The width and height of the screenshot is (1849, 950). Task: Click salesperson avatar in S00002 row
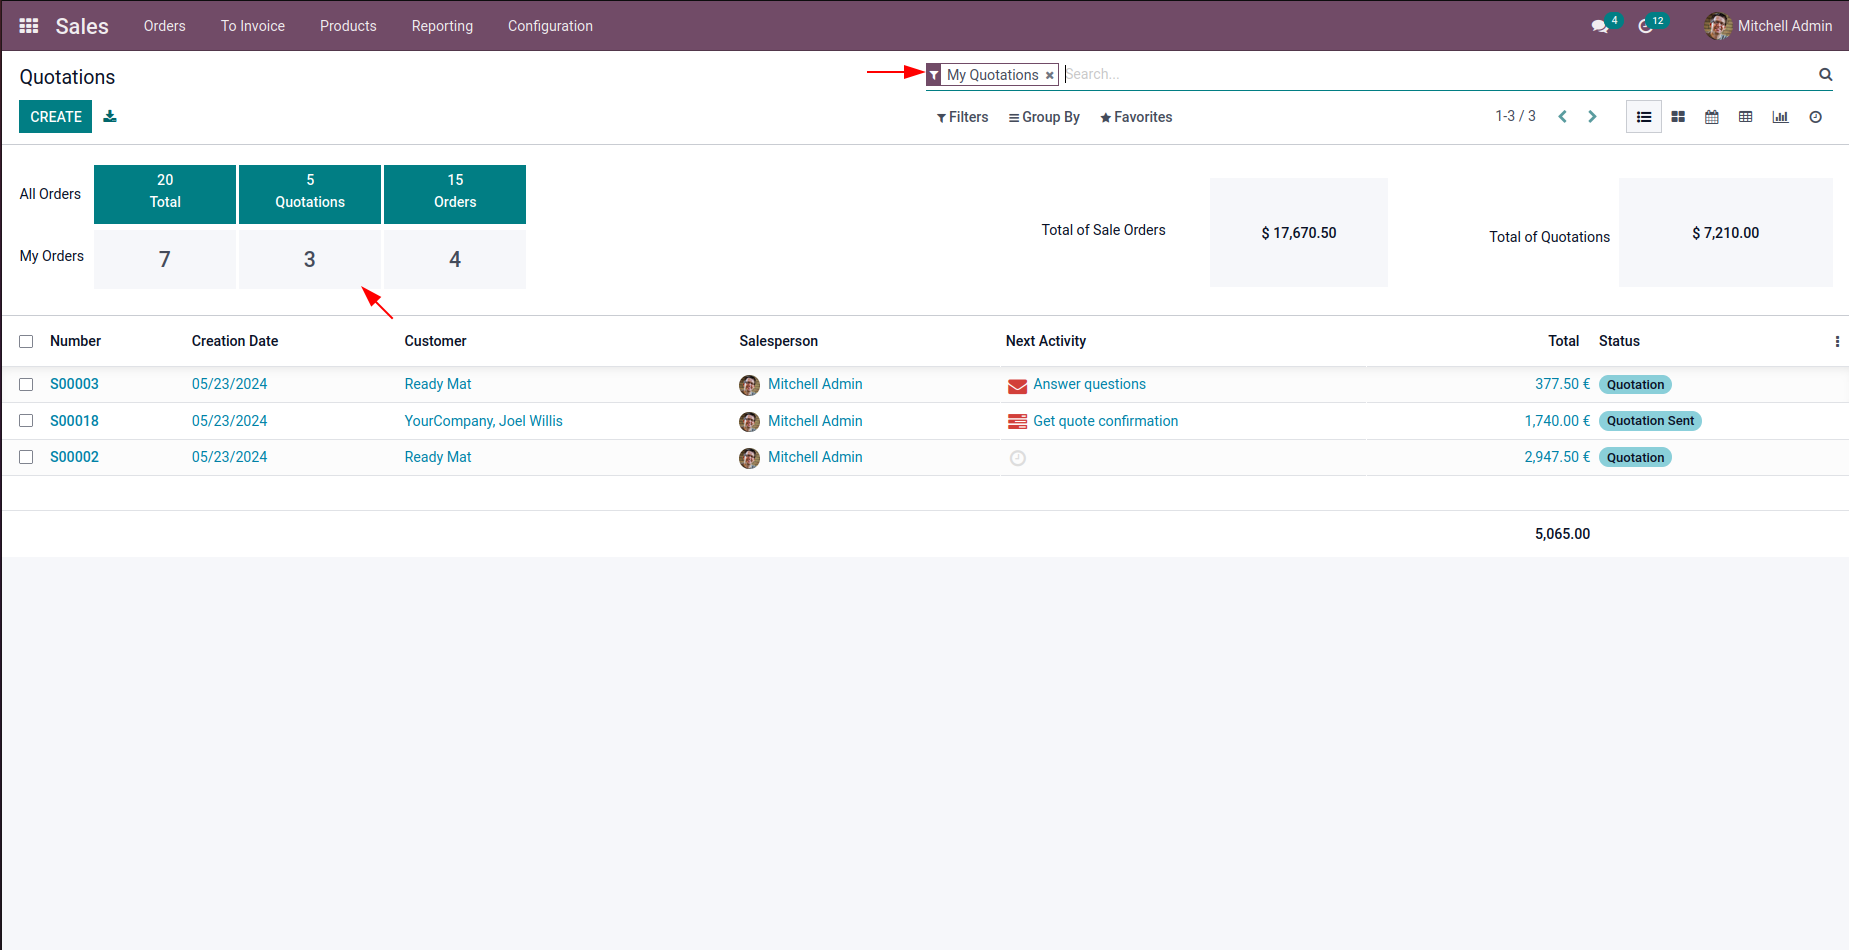pos(749,458)
